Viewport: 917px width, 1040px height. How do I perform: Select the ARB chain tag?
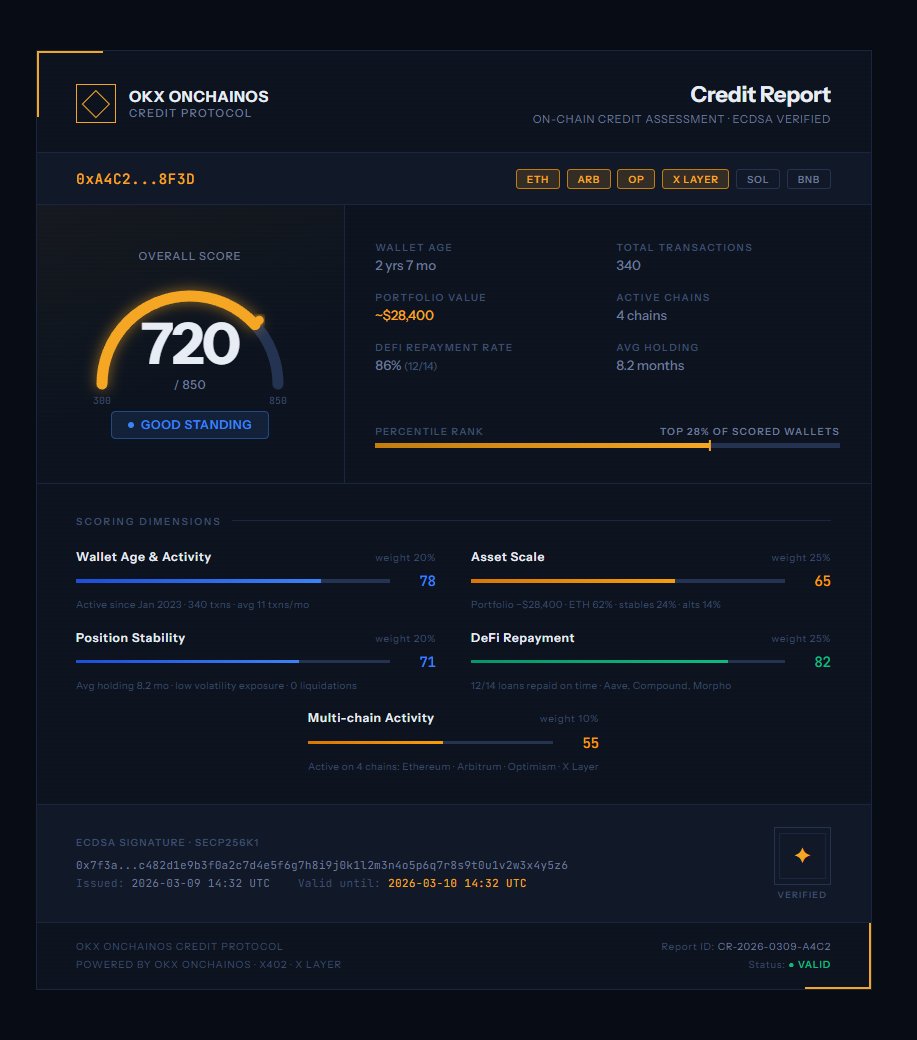(x=588, y=179)
